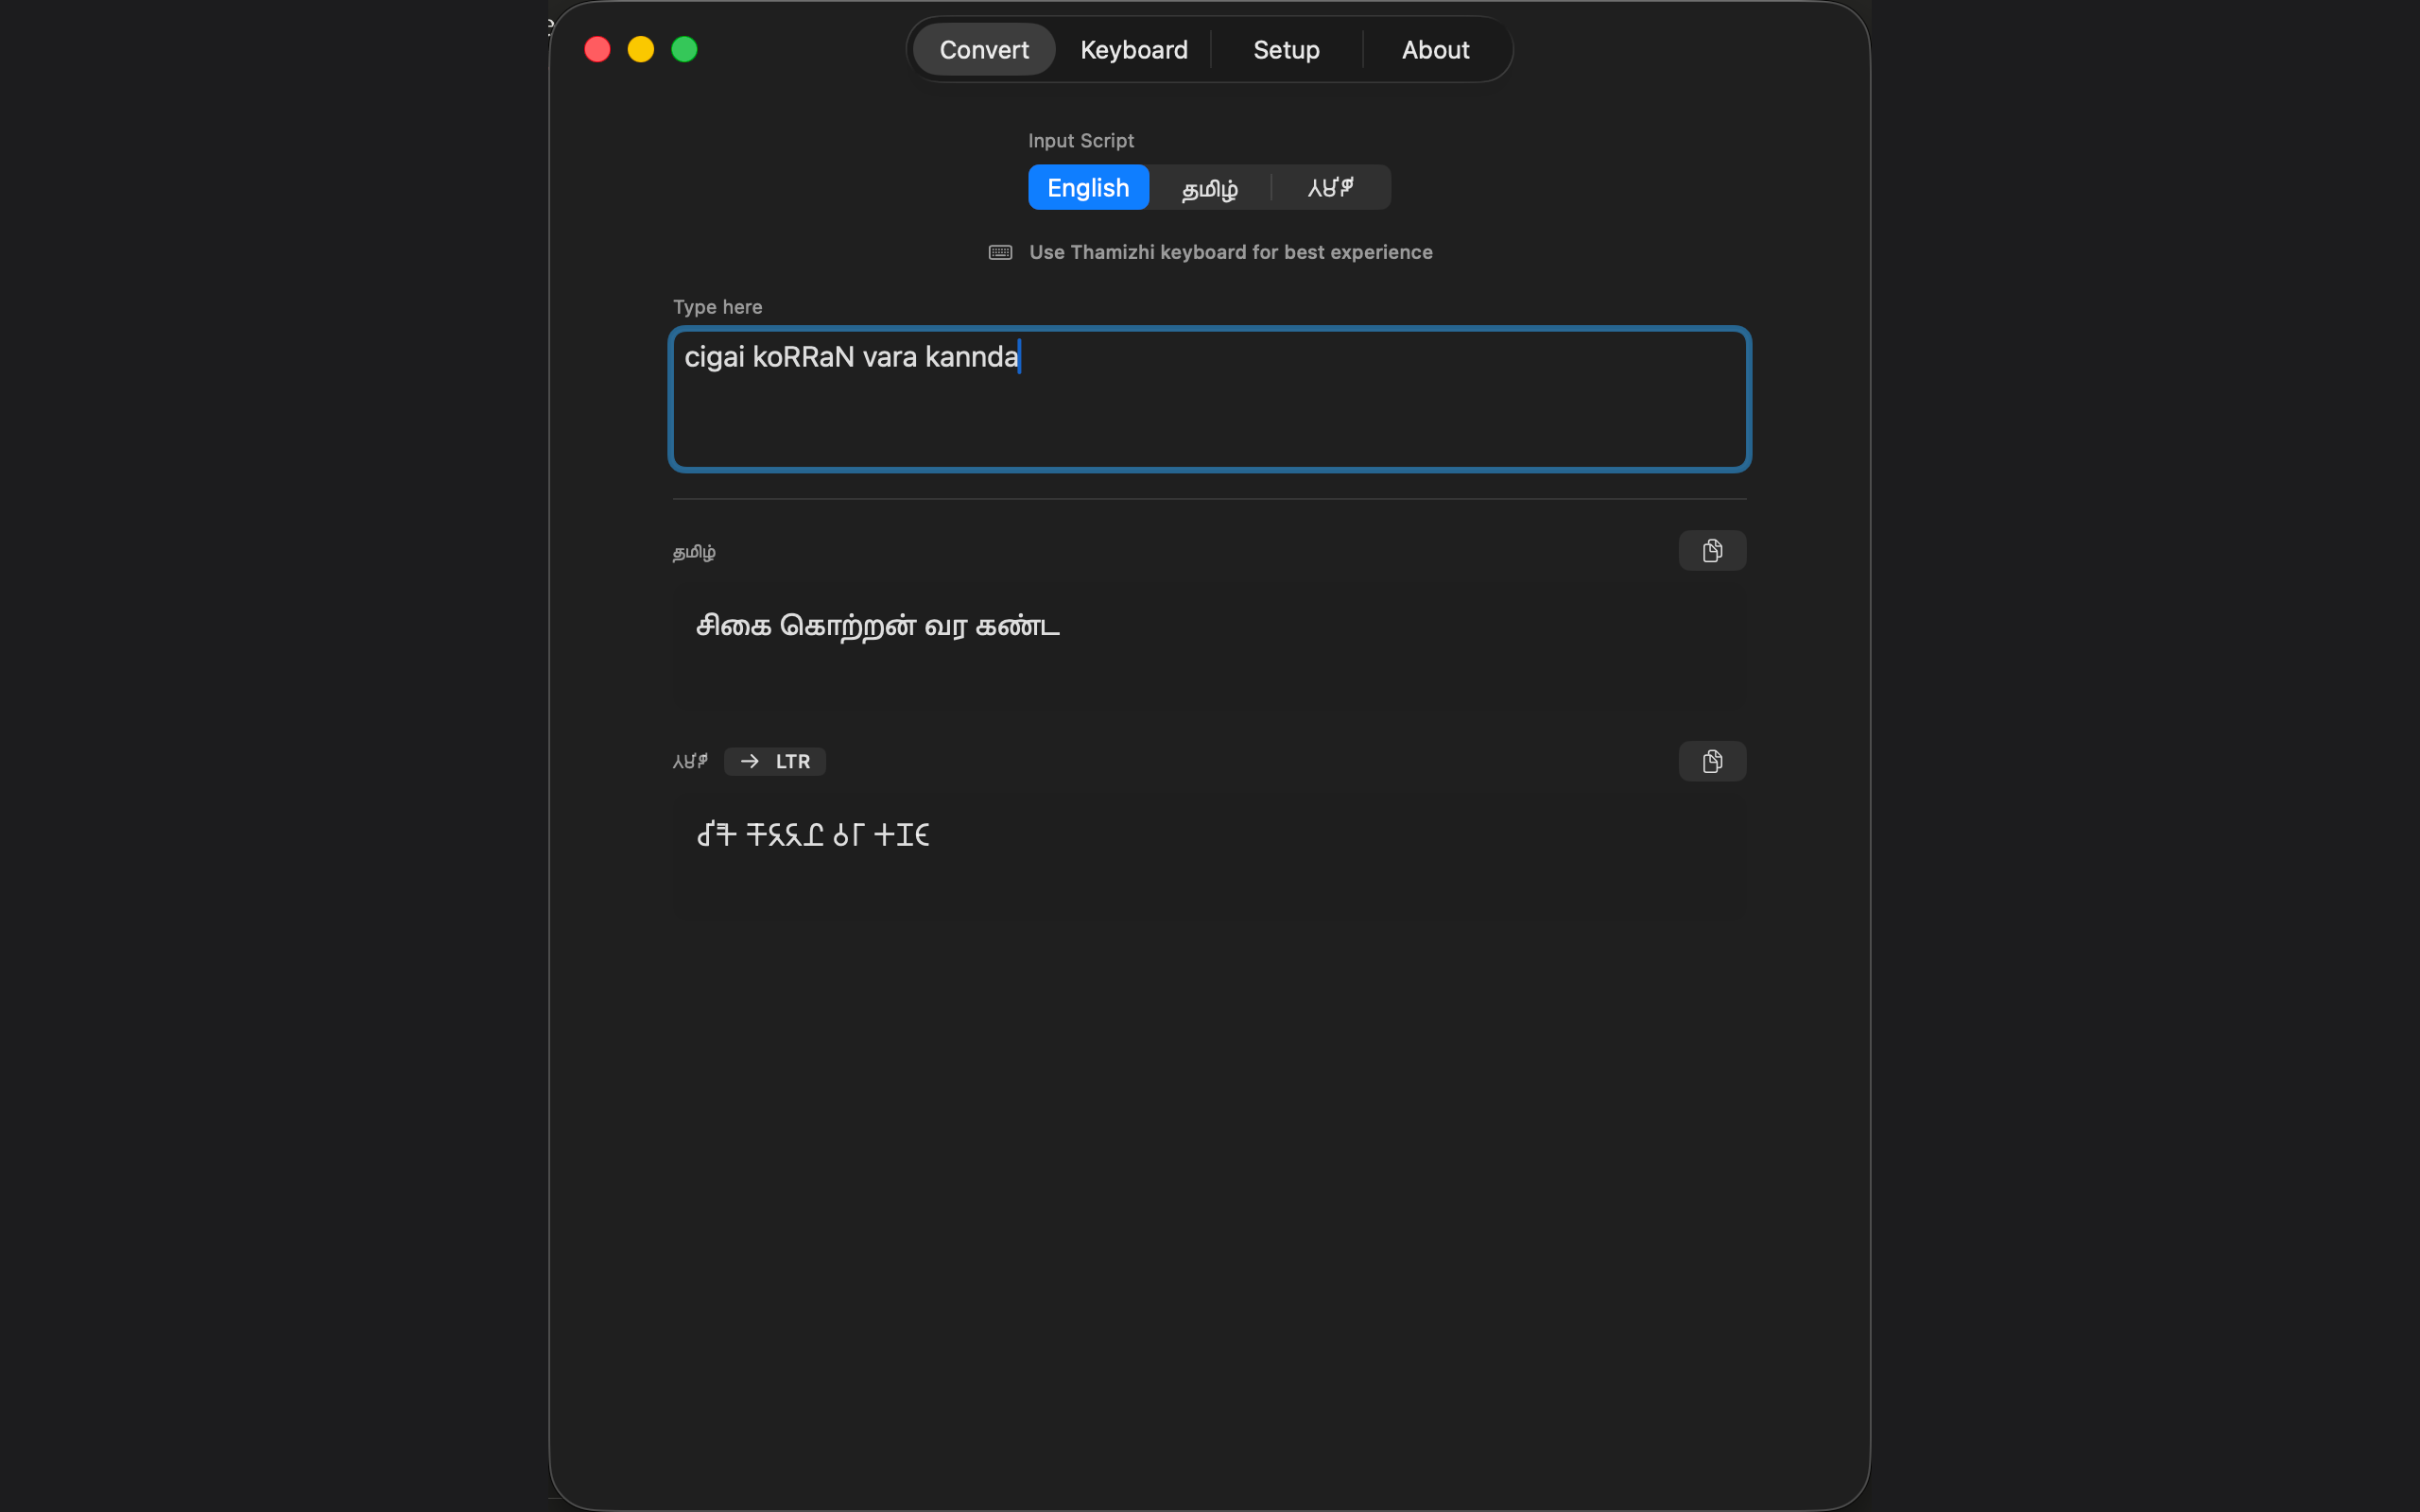The image size is (2420, 1512).
Task: Copy the Tamil output text
Action: [1712, 551]
